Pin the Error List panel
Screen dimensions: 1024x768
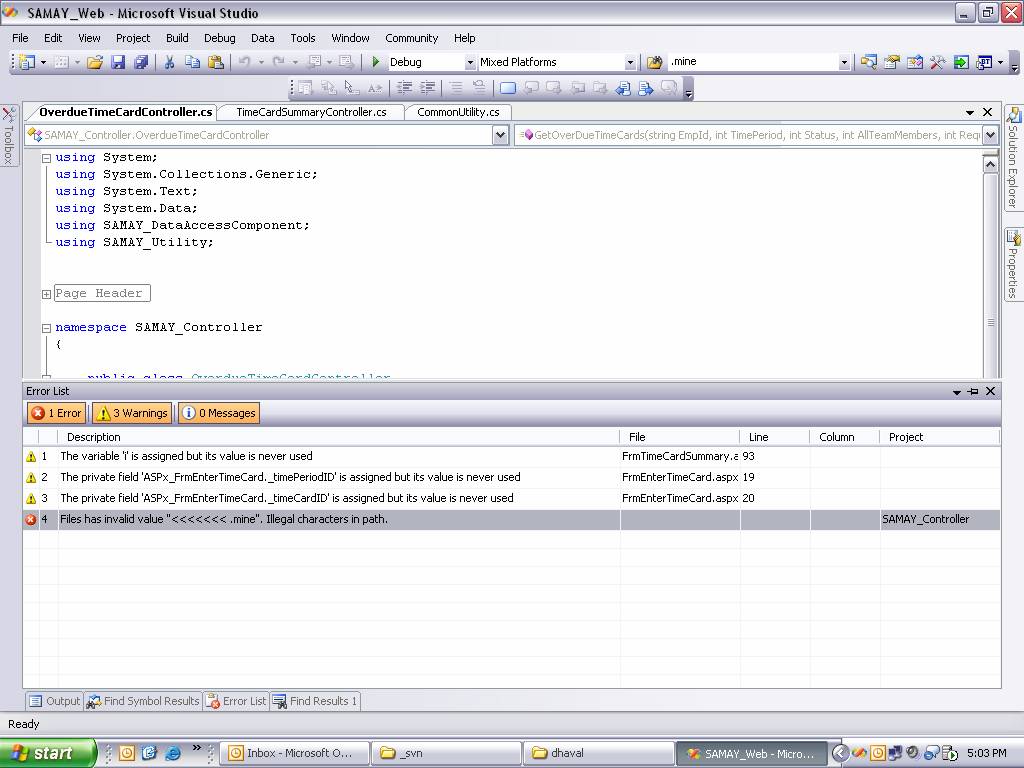click(x=973, y=391)
